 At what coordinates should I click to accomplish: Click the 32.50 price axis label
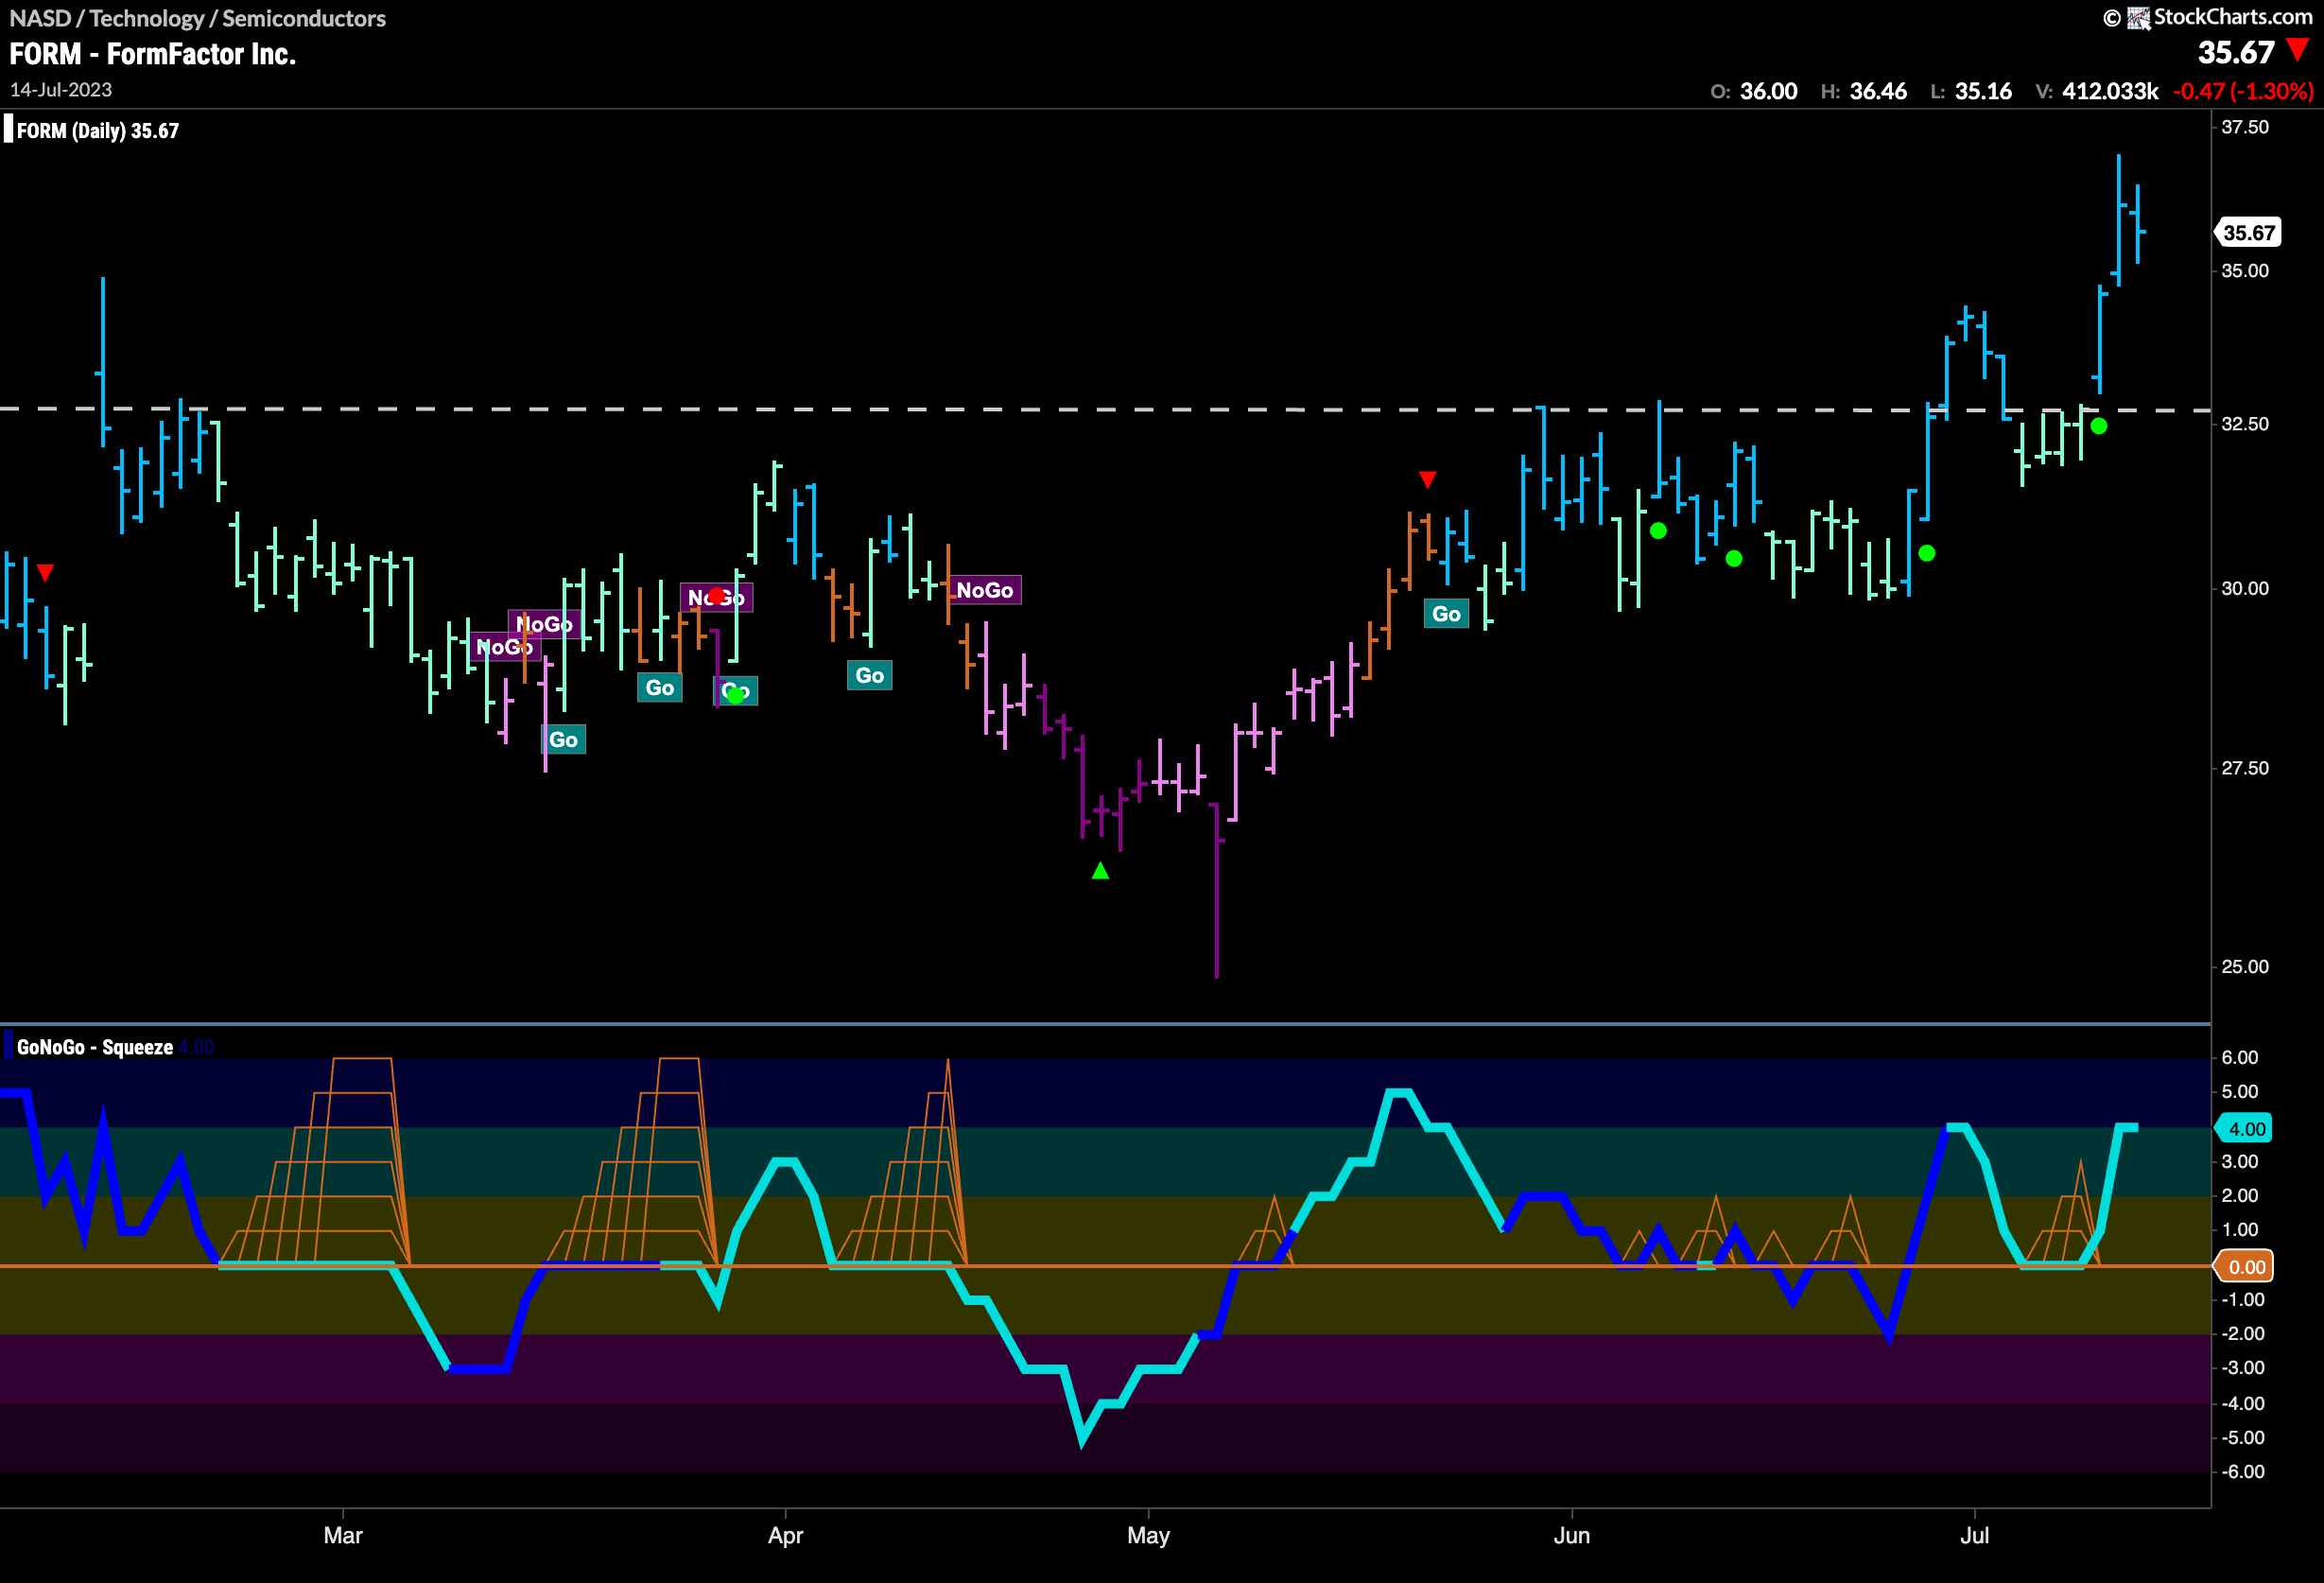point(2245,424)
